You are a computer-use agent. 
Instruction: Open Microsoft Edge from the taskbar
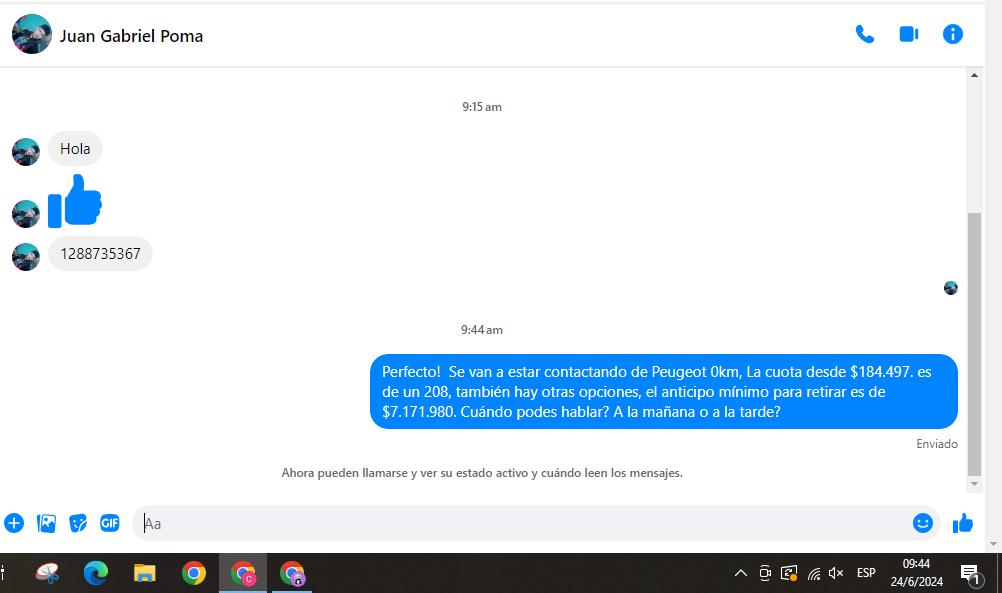96,573
